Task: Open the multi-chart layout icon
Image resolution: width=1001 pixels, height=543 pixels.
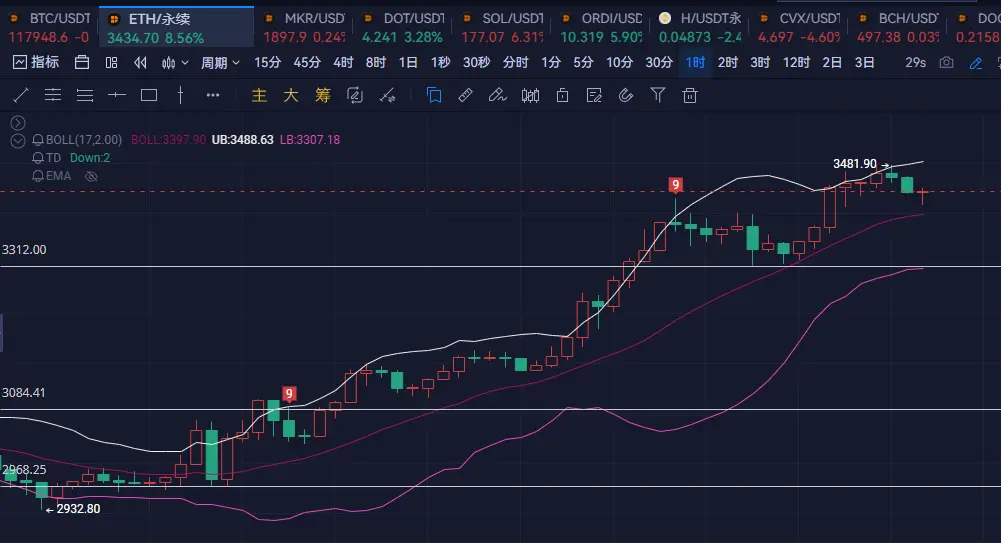Action: [112, 63]
